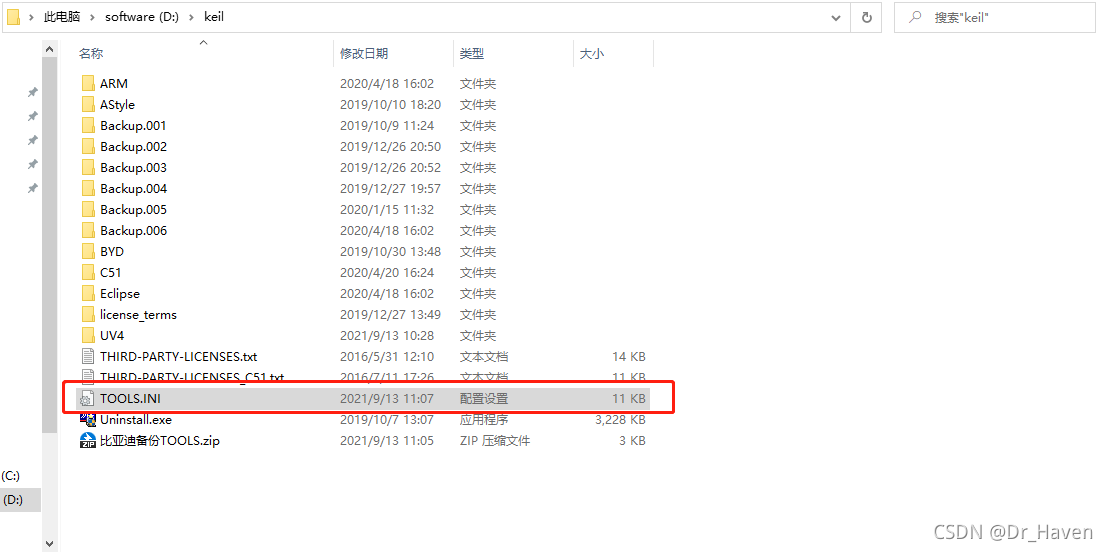Click the UV4 folder name
This screenshot has height=552, width=1108.
112,336
